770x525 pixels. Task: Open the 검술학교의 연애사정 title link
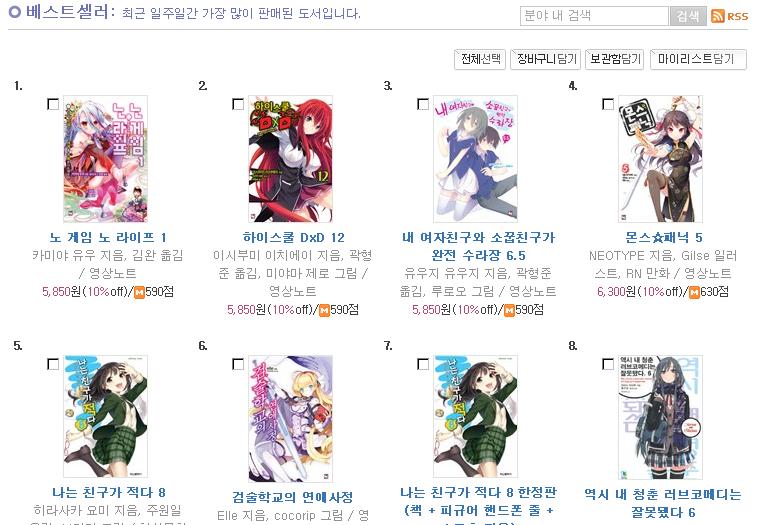coord(293,497)
